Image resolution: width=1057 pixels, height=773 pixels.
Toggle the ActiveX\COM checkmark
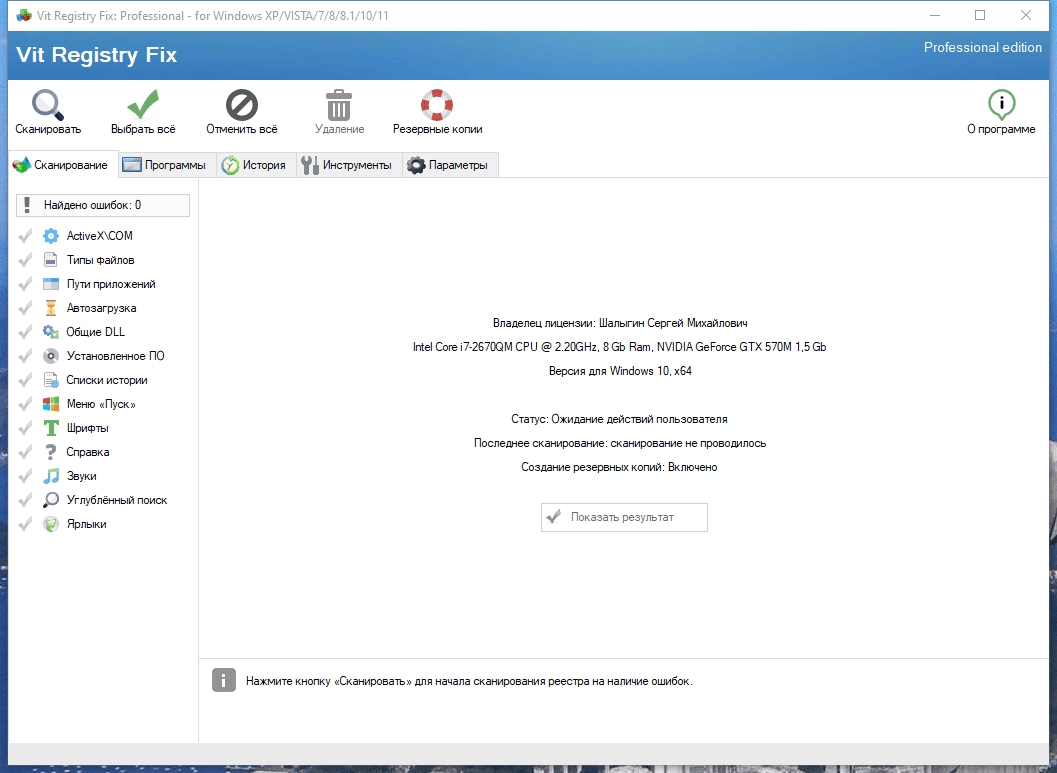25,236
